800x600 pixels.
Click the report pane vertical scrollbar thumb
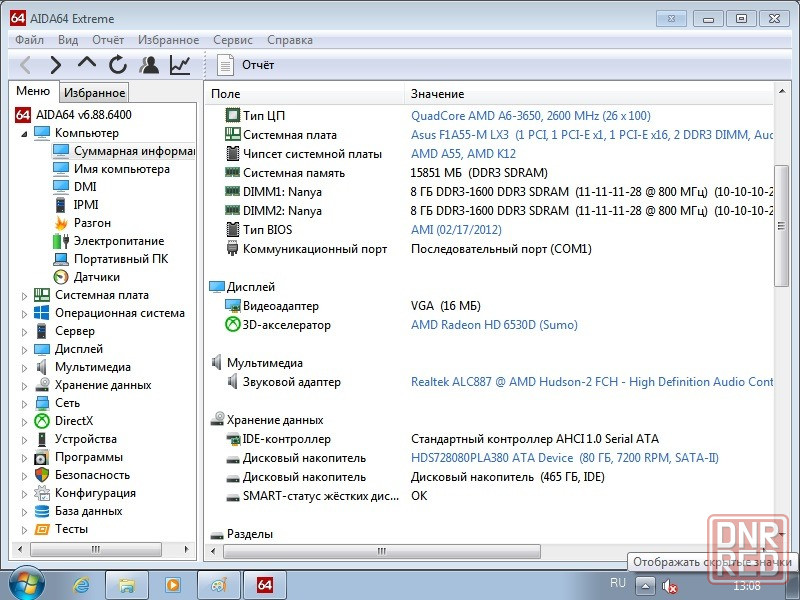[x=781, y=226]
